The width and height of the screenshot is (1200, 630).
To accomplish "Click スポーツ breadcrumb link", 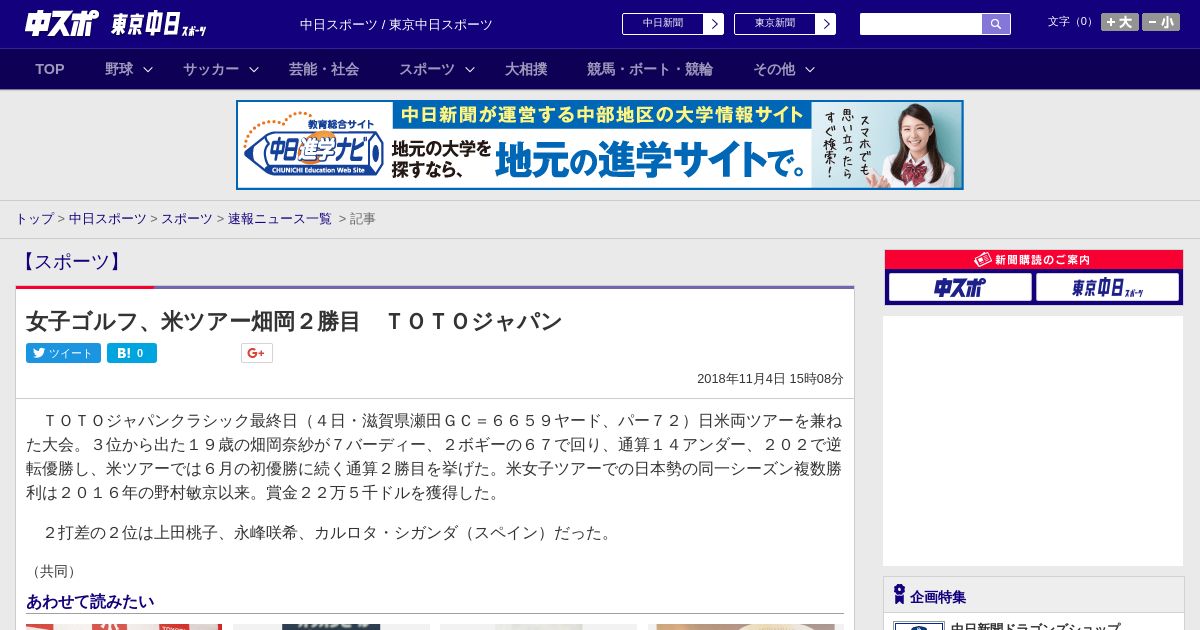I will [x=187, y=218].
